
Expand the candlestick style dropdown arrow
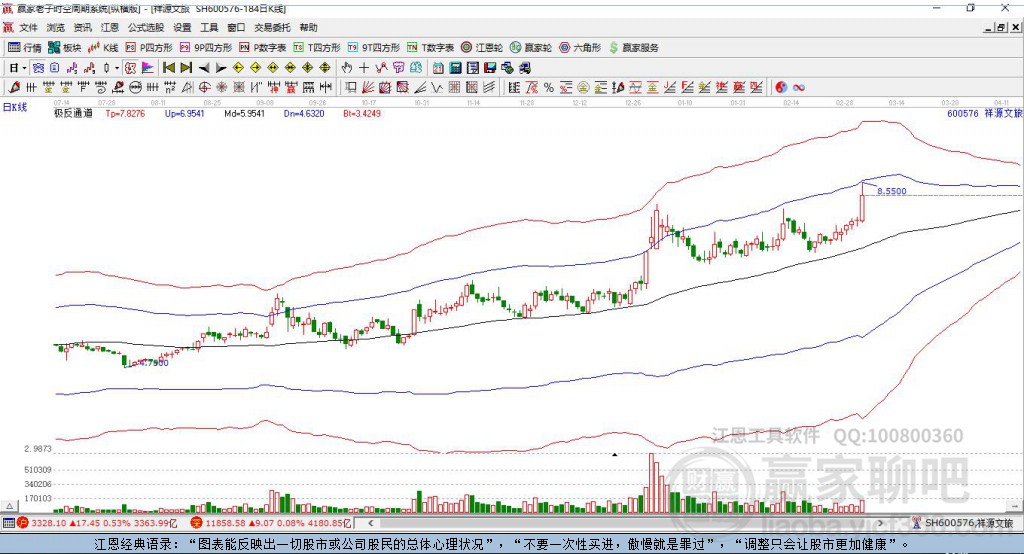coord(117,68)
